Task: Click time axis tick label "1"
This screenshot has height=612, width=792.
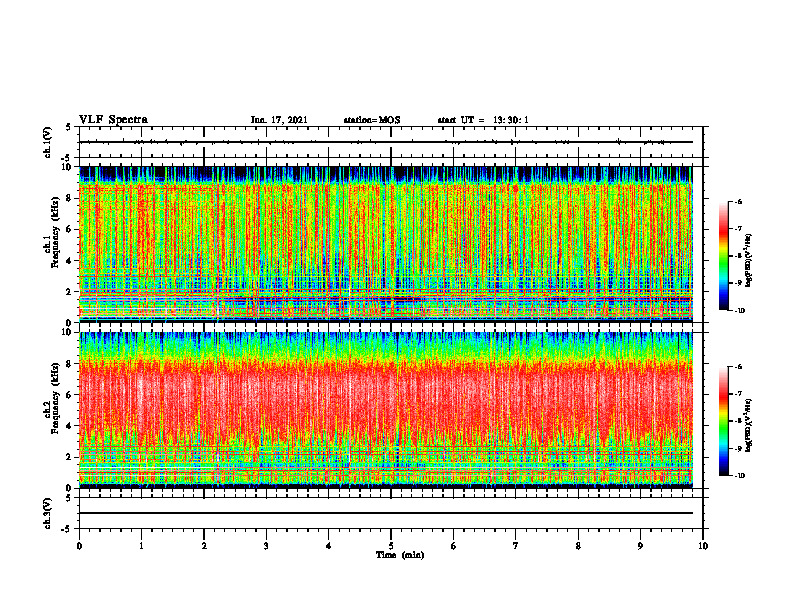Action: point(141,546)
